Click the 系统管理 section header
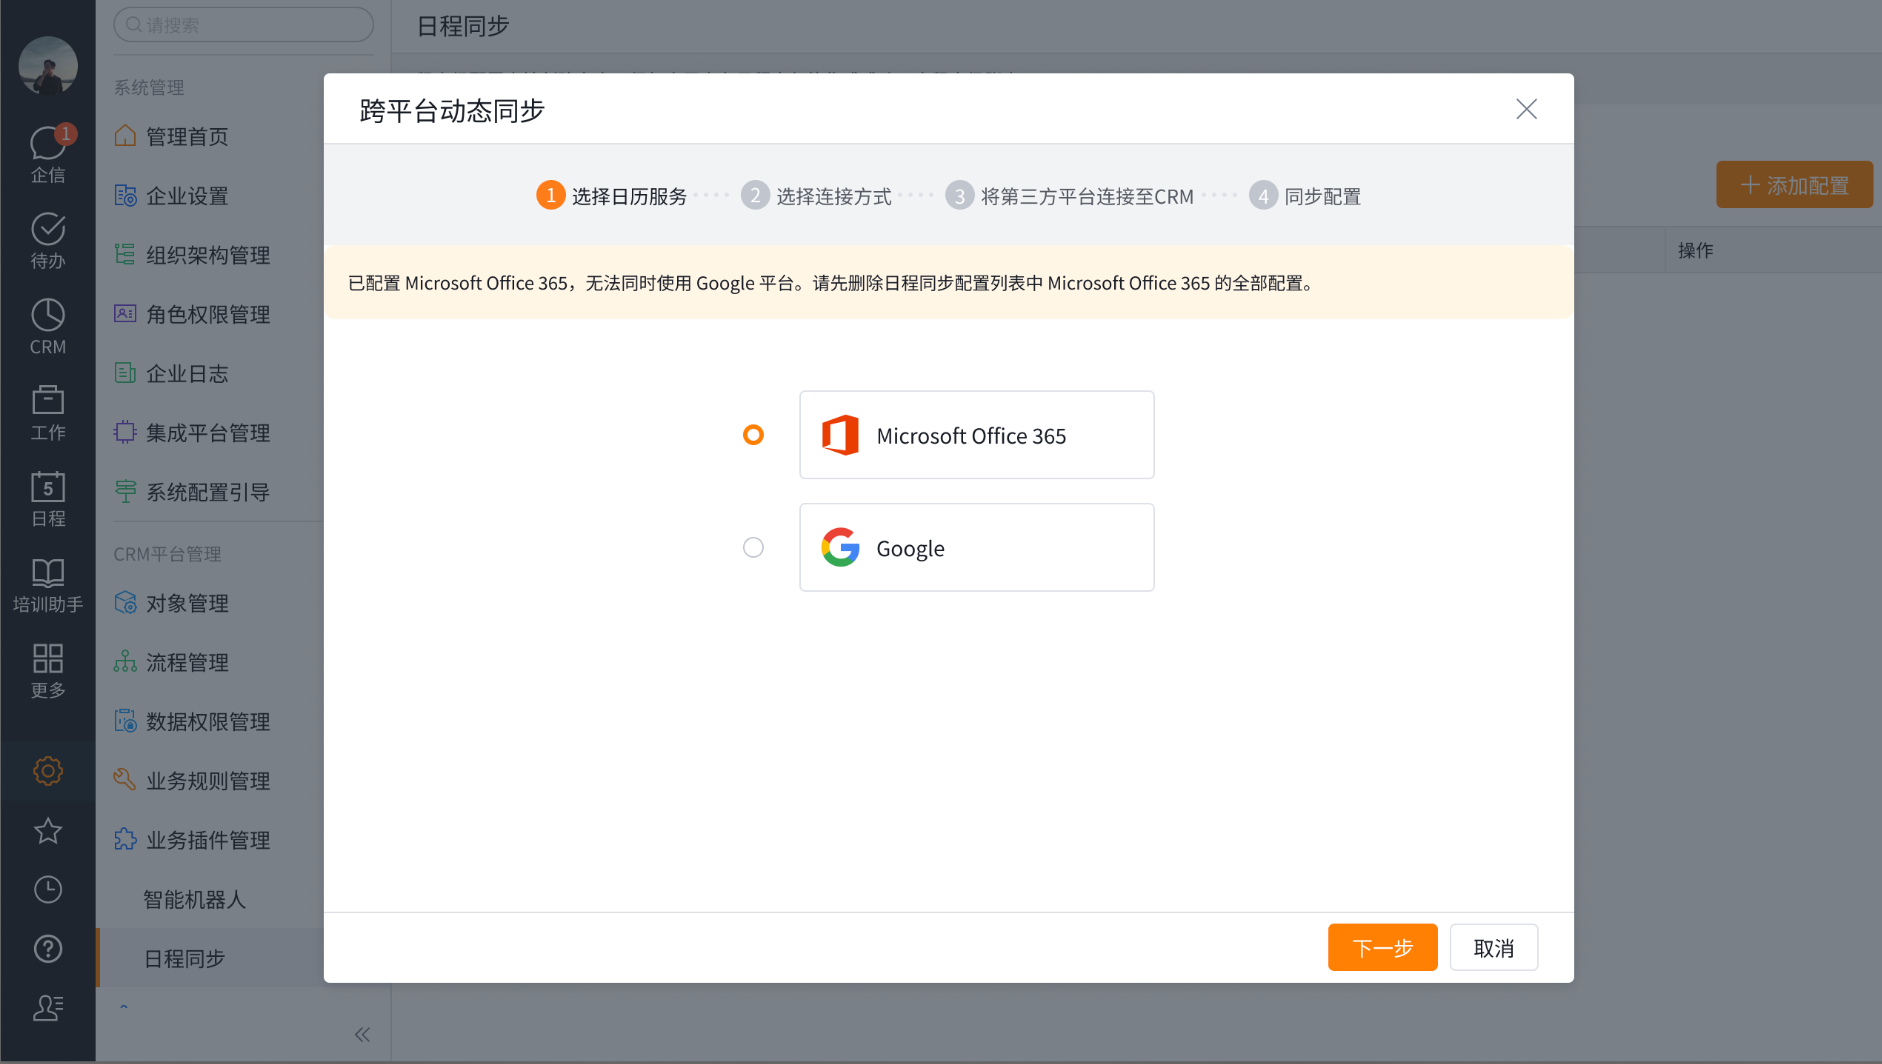The width and height of the screenshot is (1882, 1064). (x=149, y=87)
